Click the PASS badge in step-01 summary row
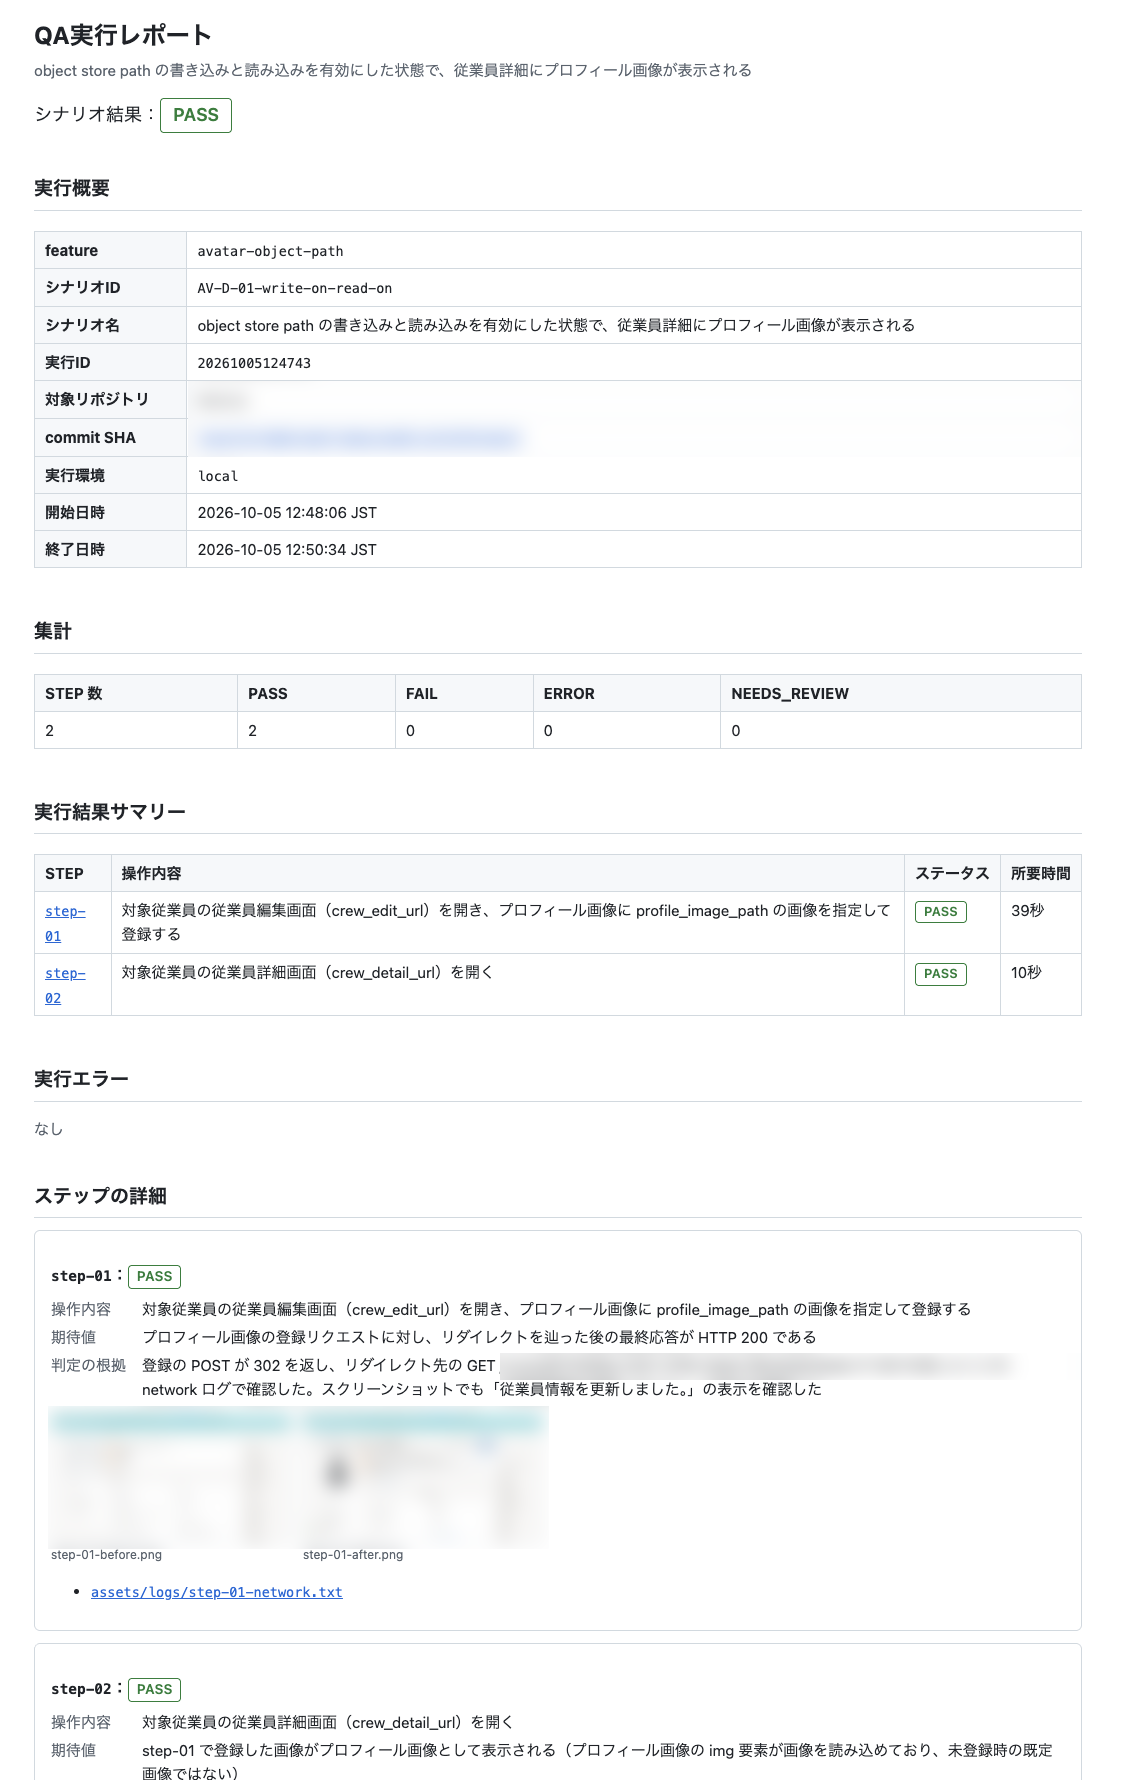Image resolution: width=1140 pixels, height=1780 pixels. coord(940,912)
